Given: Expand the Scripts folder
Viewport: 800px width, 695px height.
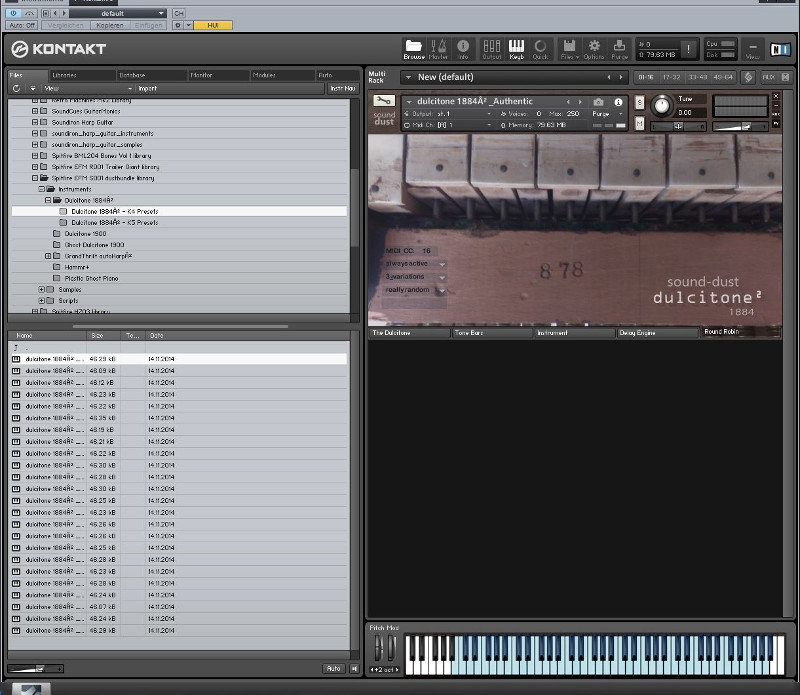Looking at the screenshot, I should pos(42,301).
